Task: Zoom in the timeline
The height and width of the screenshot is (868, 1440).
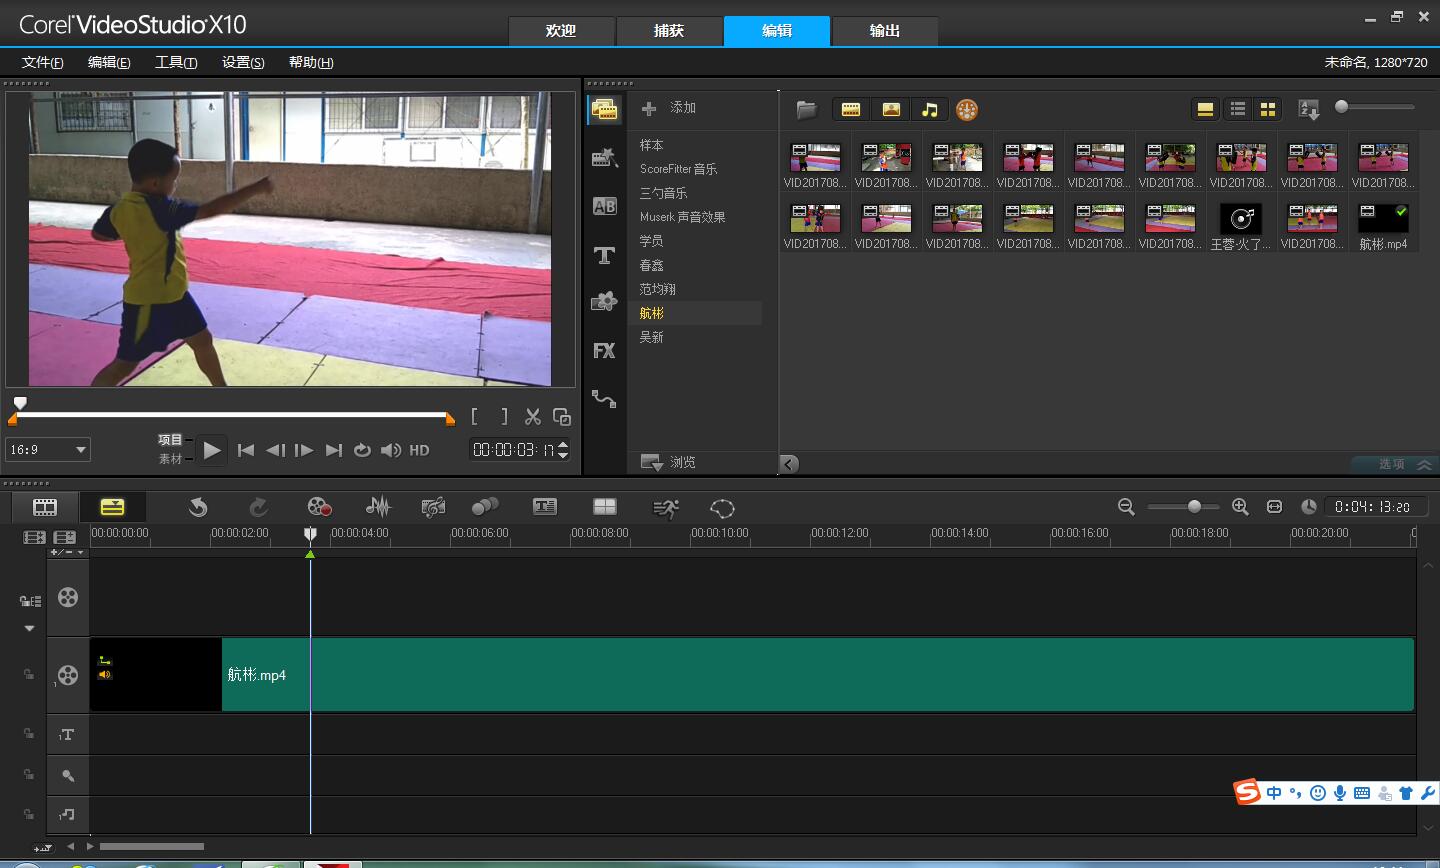Action: point(1240,507)
